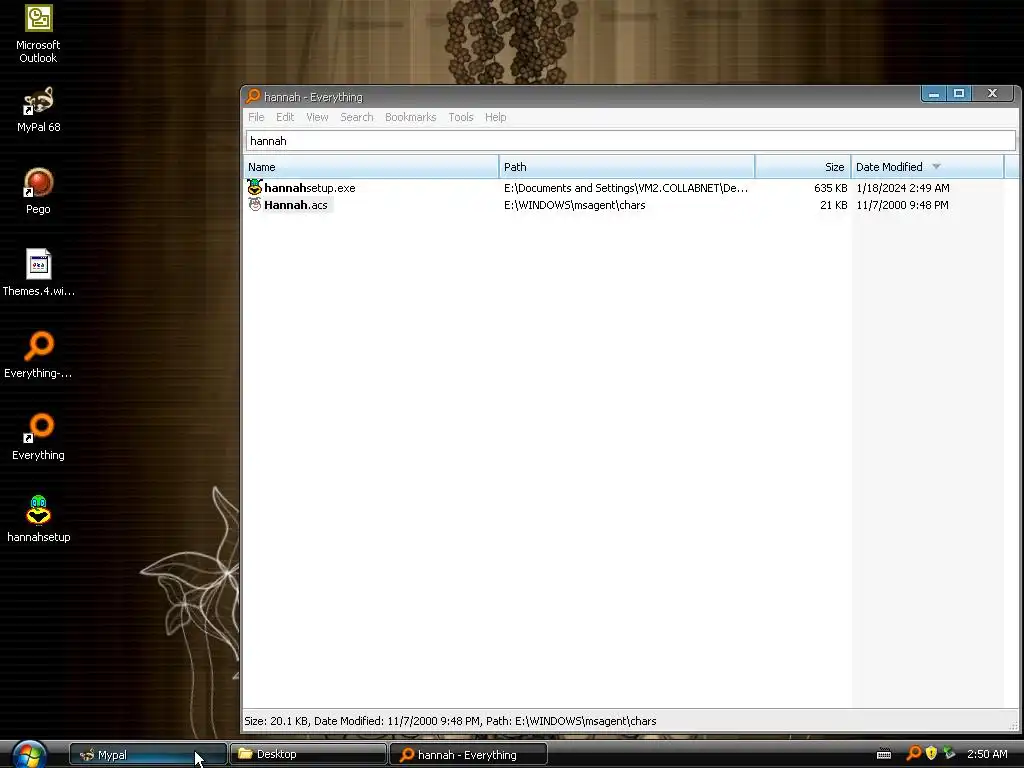
Task: Click the Everything magnifier icon in title bar
Action: [x=253, y=97]
